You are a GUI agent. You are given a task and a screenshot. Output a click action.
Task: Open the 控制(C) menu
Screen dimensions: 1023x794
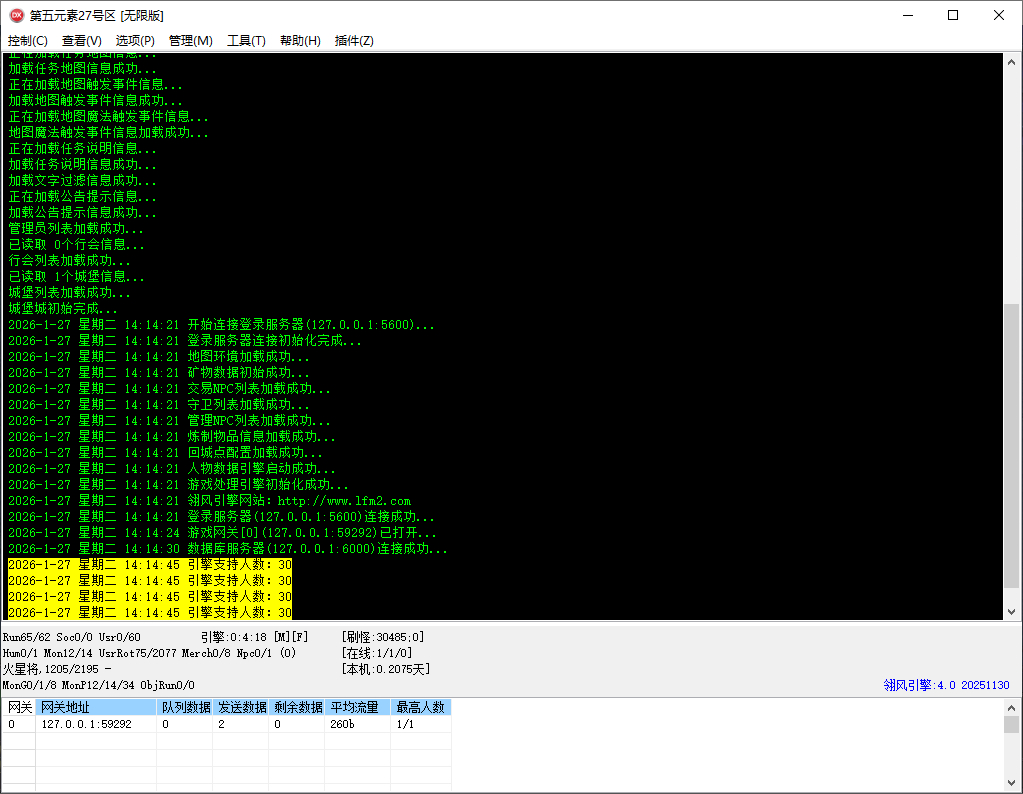[x=28, y=41]
